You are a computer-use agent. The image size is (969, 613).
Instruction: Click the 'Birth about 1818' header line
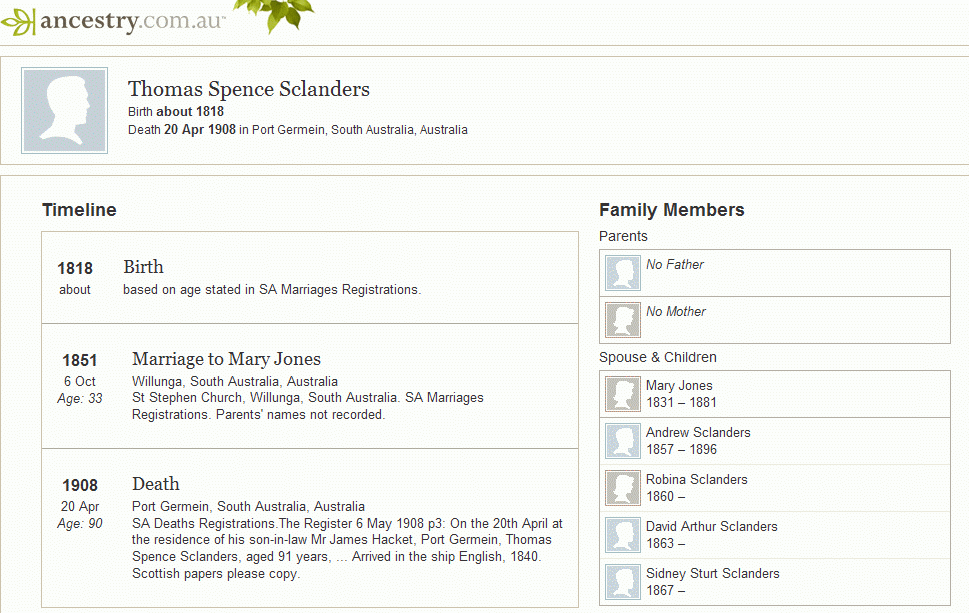point(176,112)
